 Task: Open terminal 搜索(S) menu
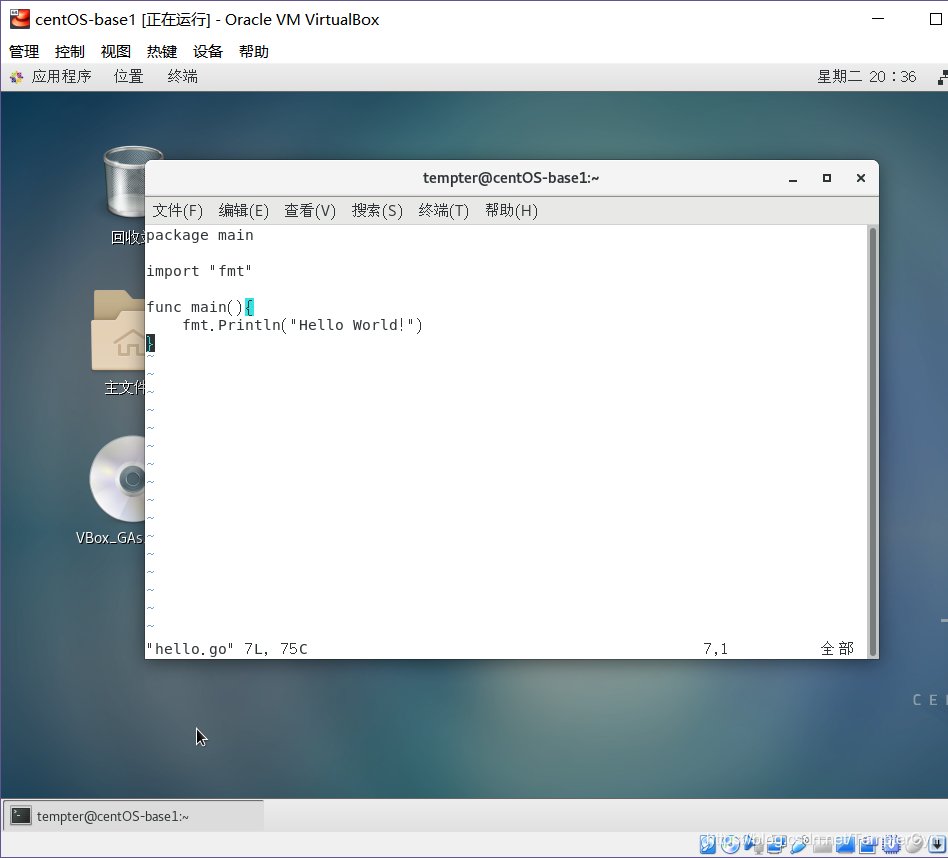point(377,210)
